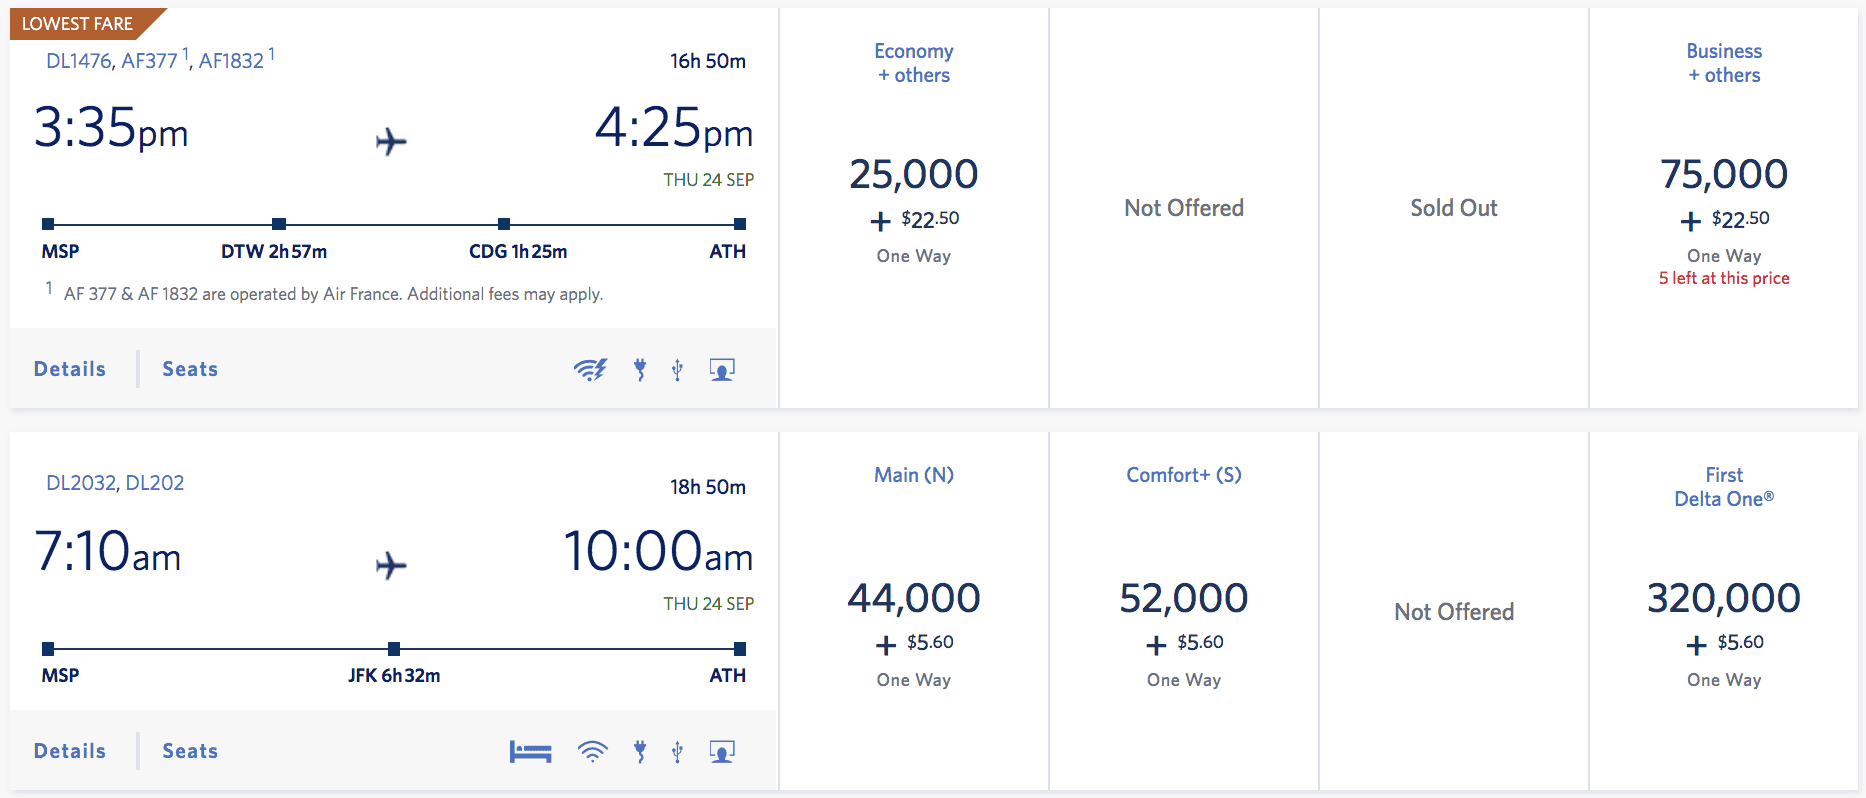Screen dimensions: 1866x798
Task: Click the DL1476, AF377, AF1832 flight numbers link
Action: click(155, 61)
